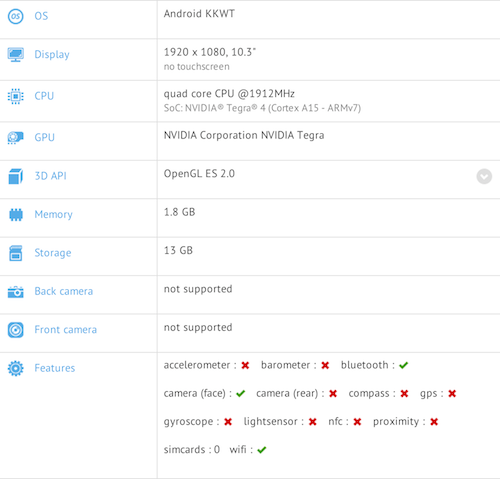Open the OS label link

click(41, 16)
